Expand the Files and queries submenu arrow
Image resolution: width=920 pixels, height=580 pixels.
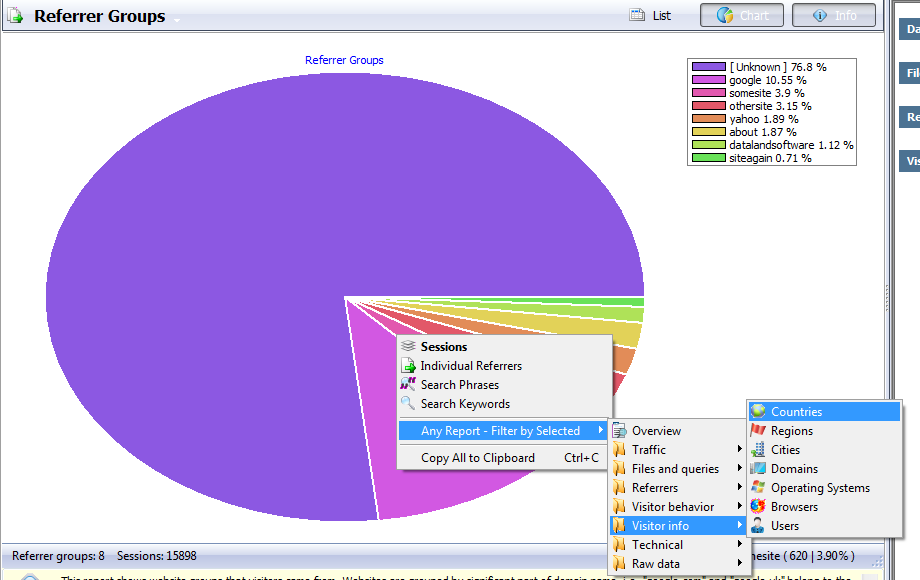739,468
